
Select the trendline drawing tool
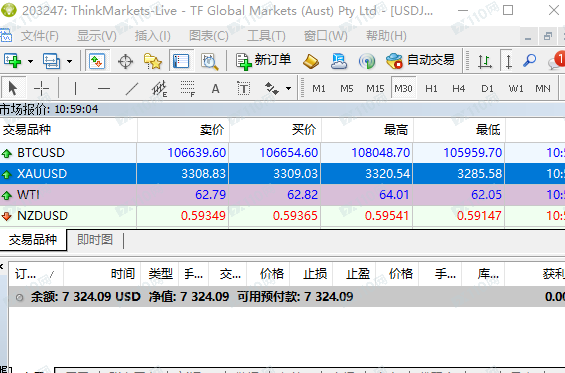(132, 88)
